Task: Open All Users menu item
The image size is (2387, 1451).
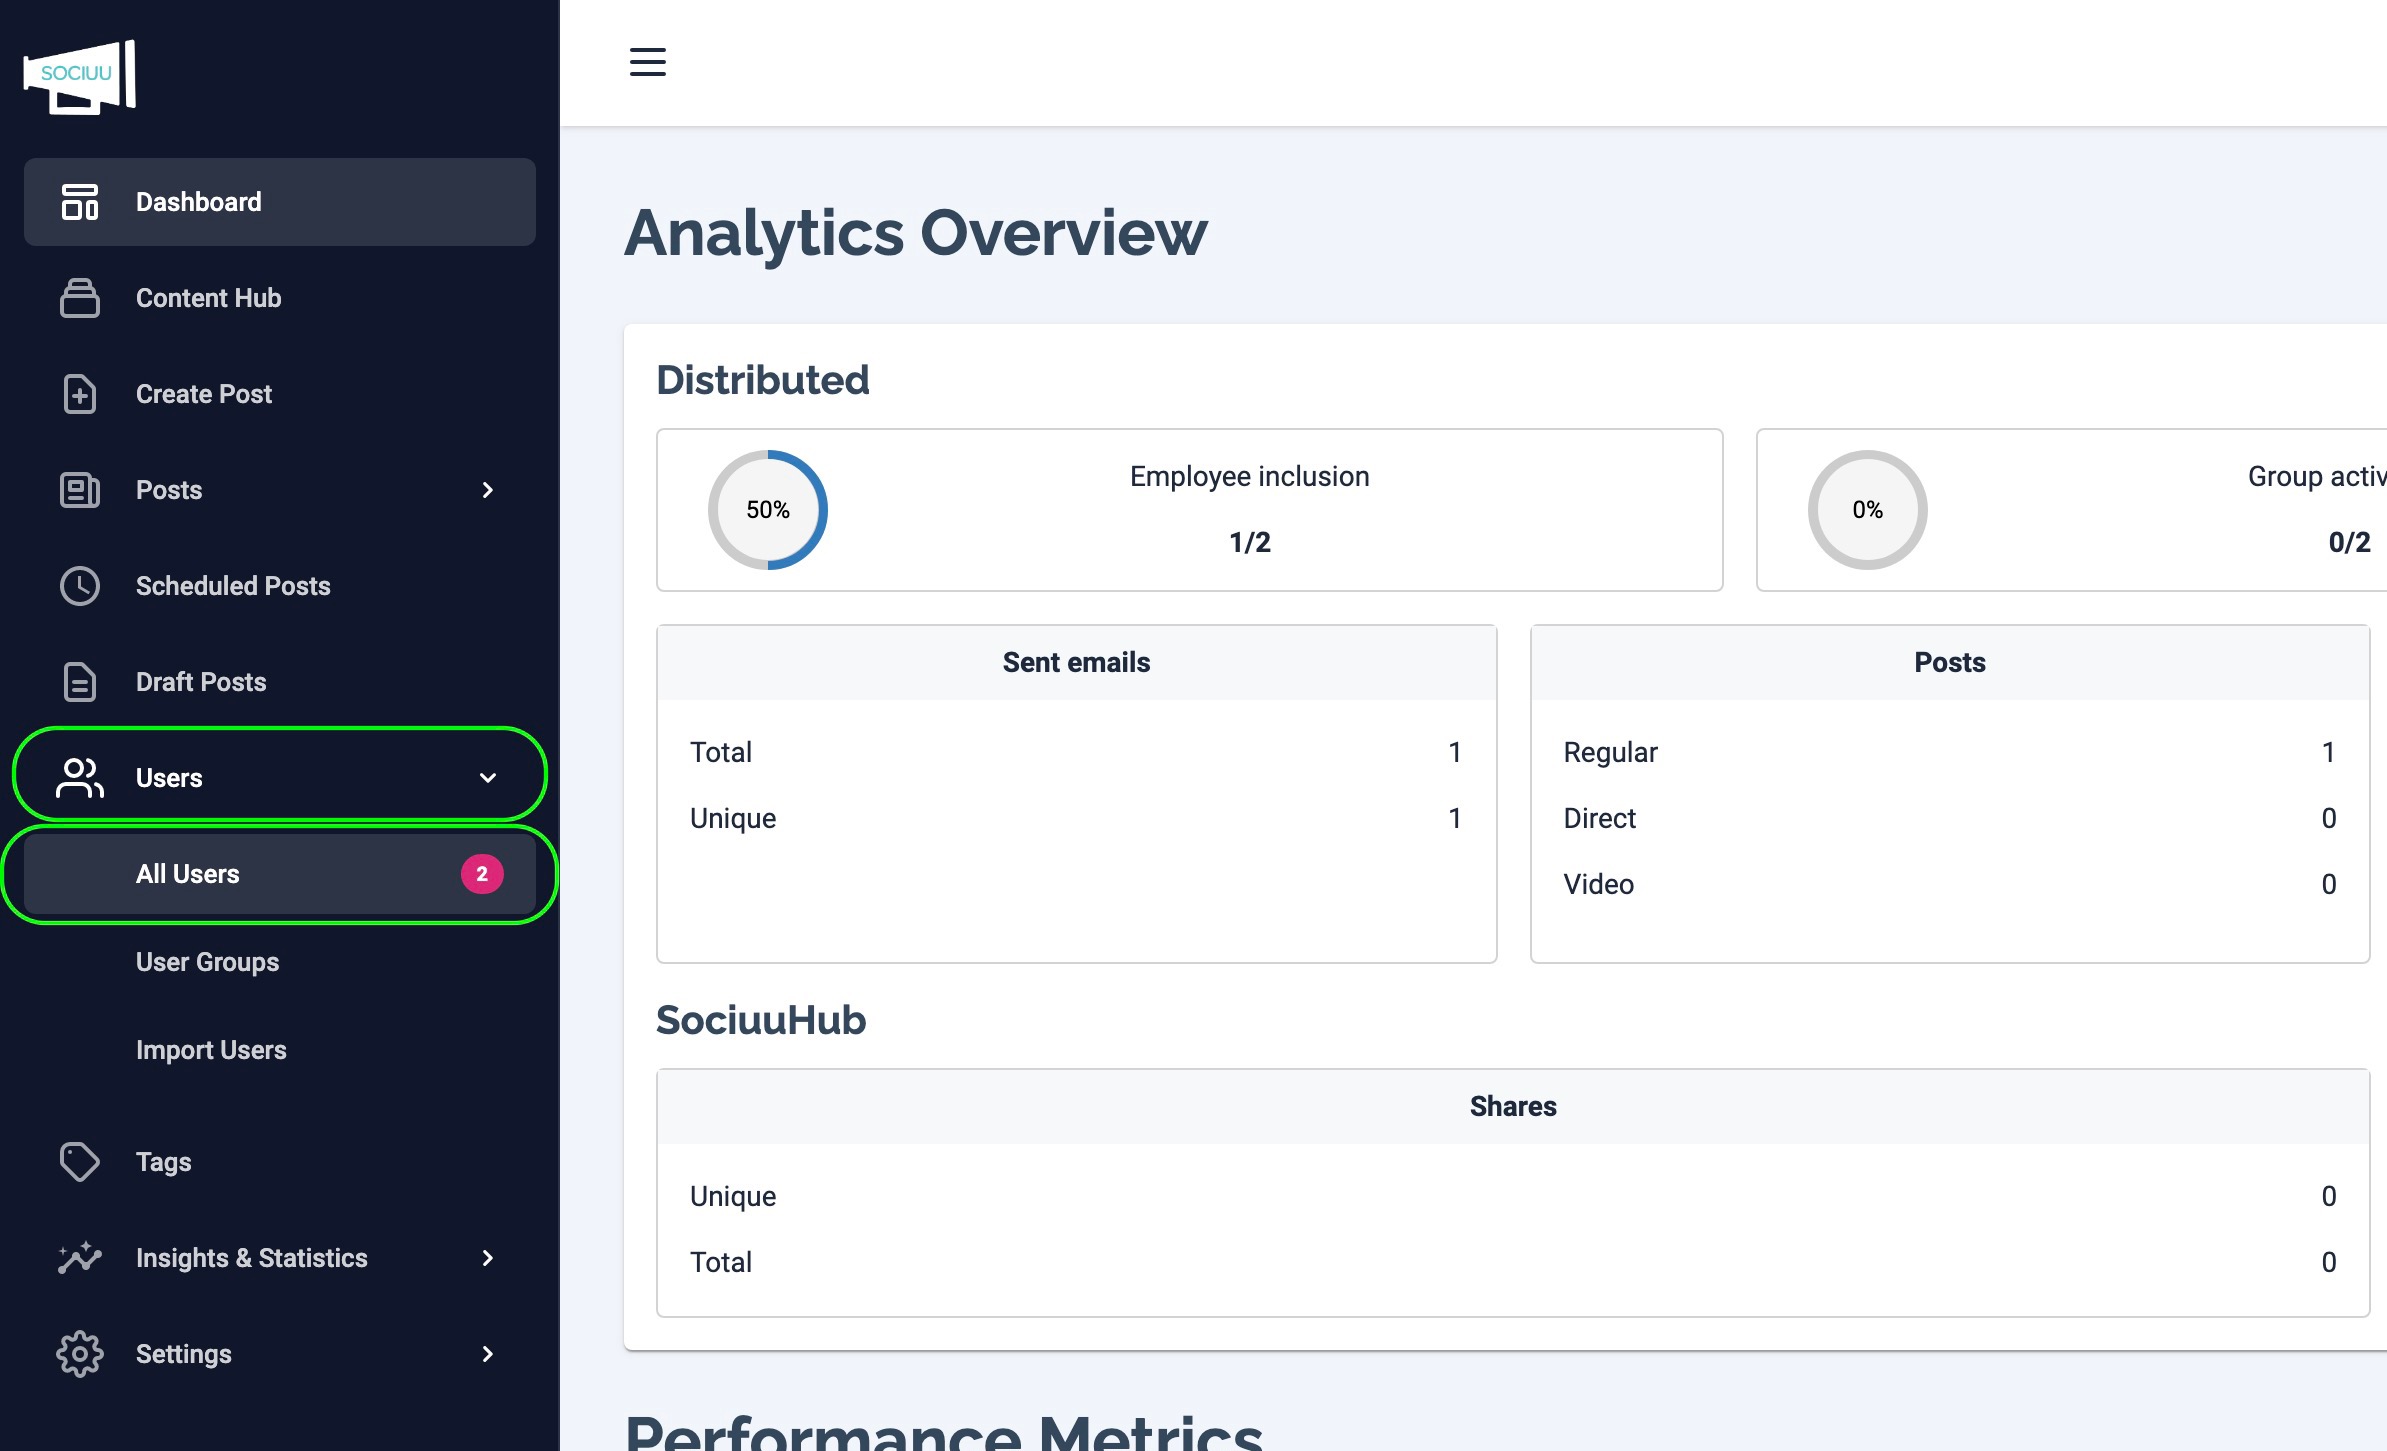Action: [188, 874]
